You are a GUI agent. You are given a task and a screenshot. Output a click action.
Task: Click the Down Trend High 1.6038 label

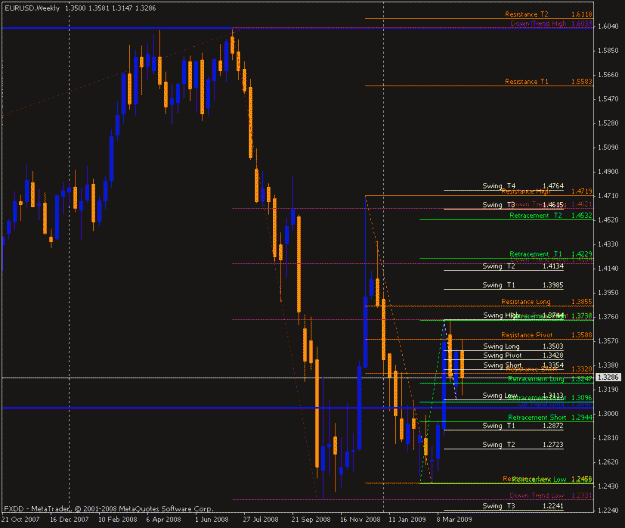(x=552, y=24)
